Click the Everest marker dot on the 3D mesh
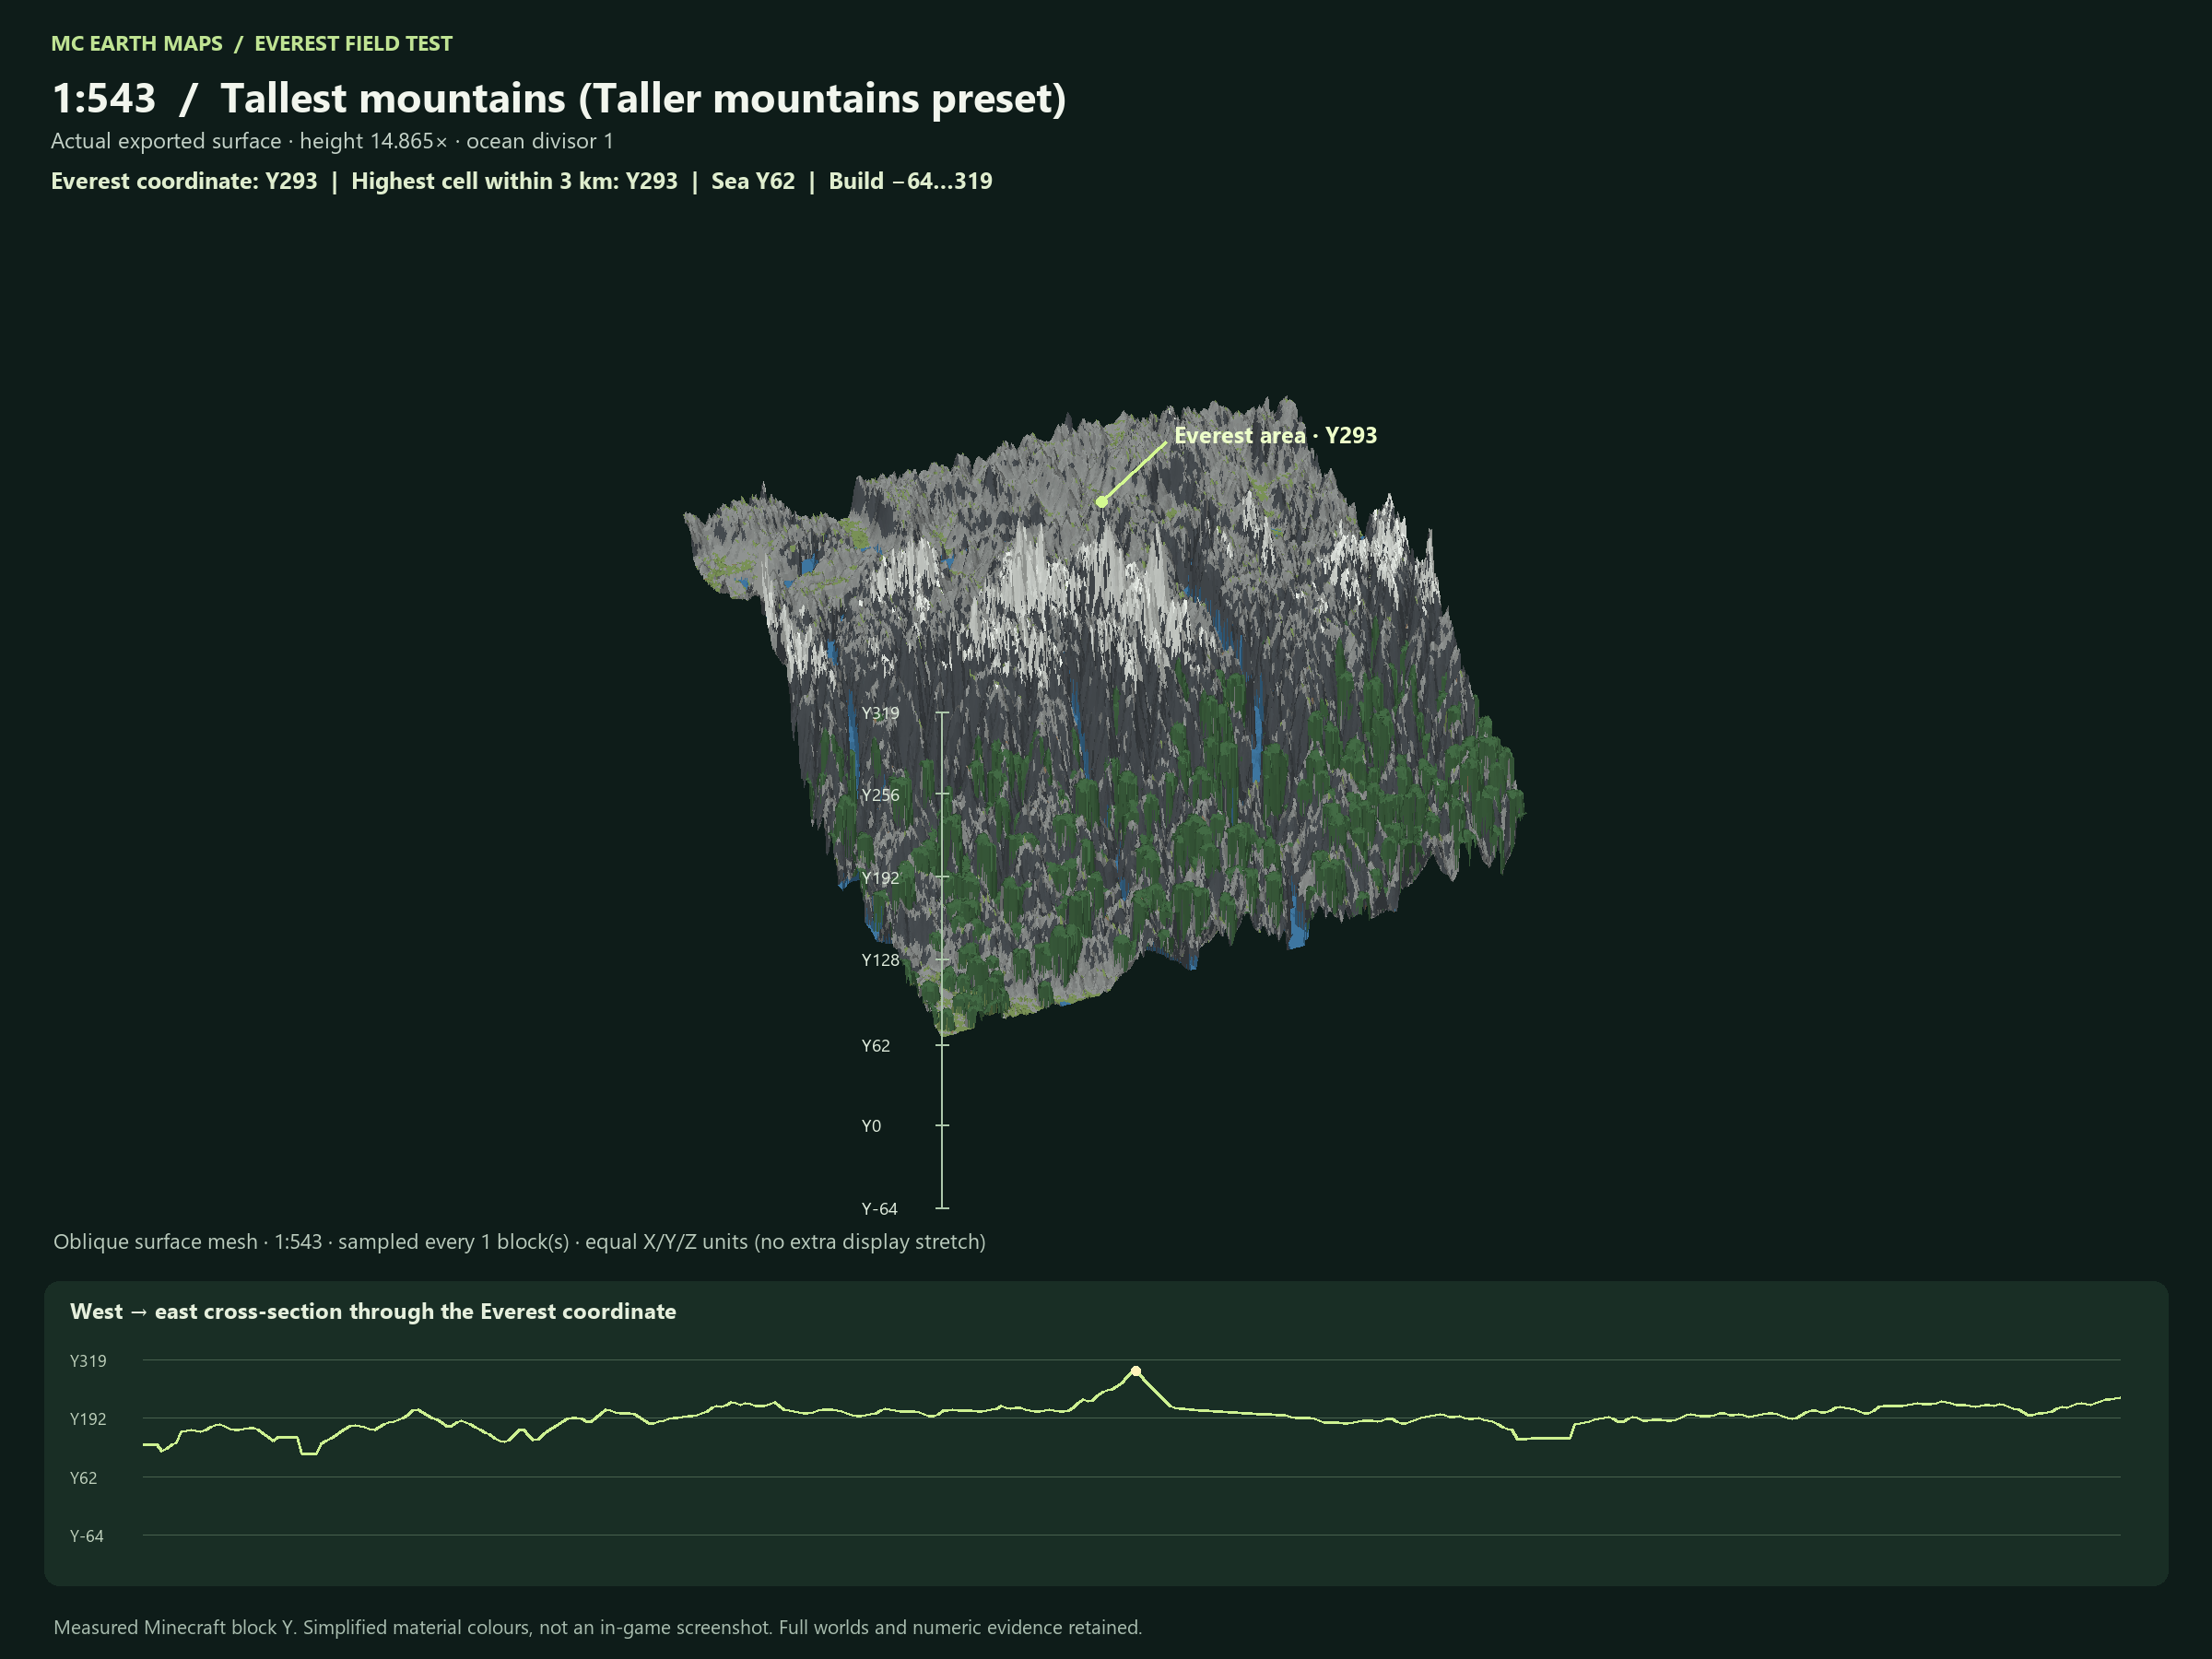Image resolution: width=2212 pixels, height=1659 pixels. 1101,502
